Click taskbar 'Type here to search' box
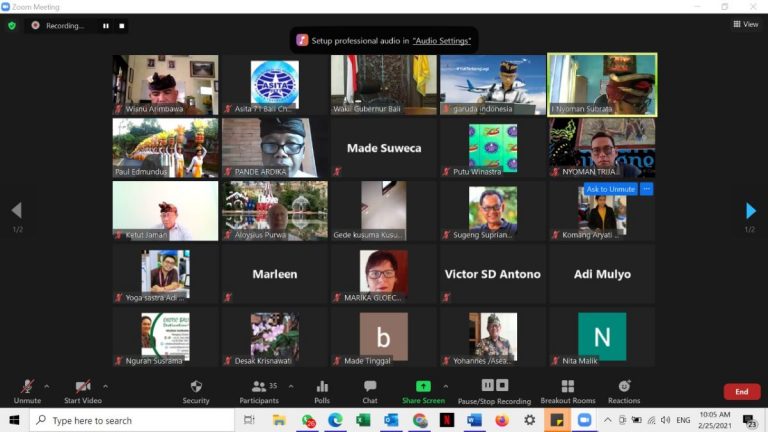This screenshot has height=432, width=768. click(132, 420)
